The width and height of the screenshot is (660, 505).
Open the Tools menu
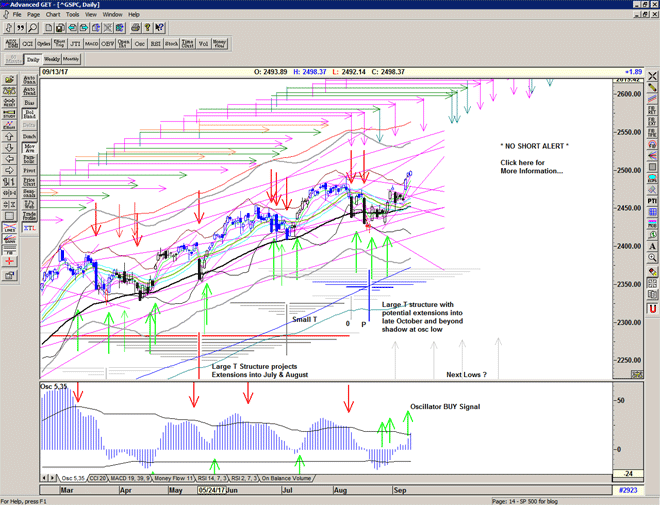pyautogui.click(x=72, y=15)
